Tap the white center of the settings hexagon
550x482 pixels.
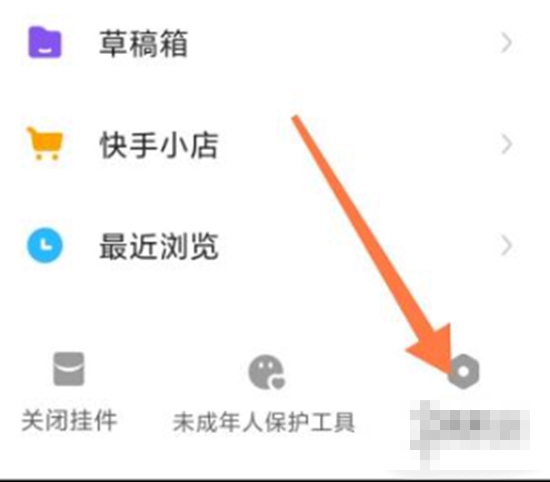(463, 371)
